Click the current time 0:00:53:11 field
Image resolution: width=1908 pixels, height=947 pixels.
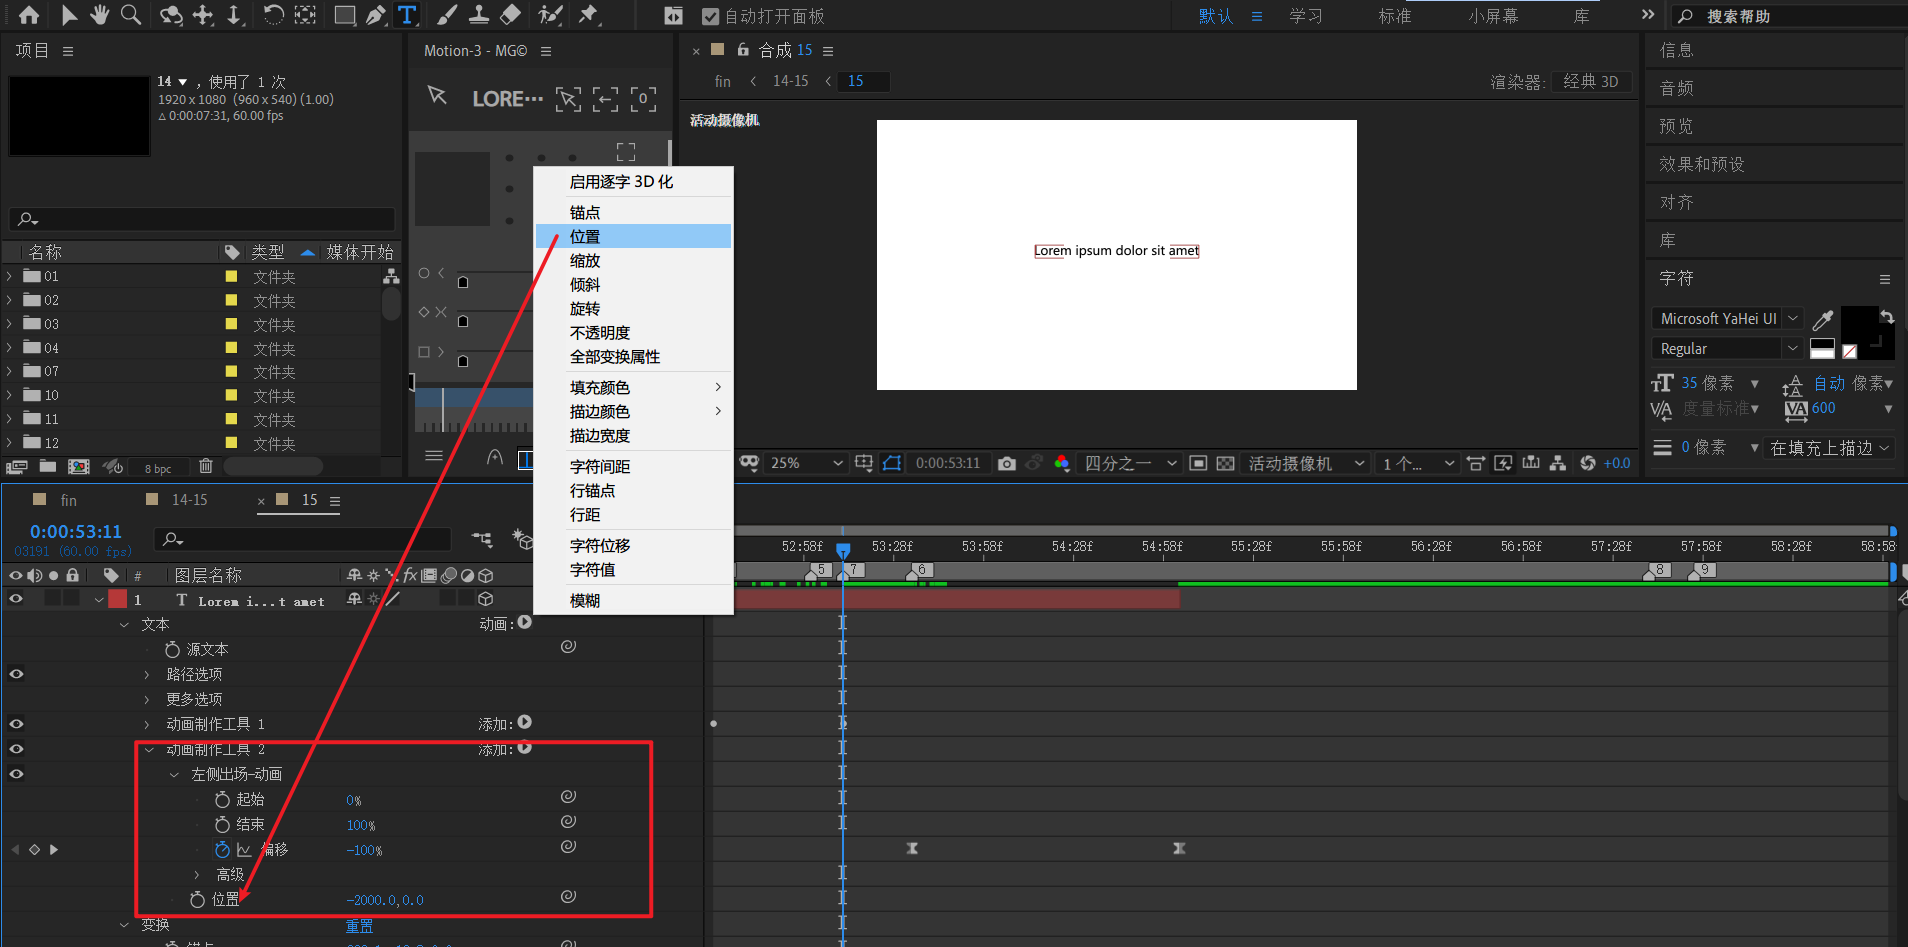click(x=76, y=532)
